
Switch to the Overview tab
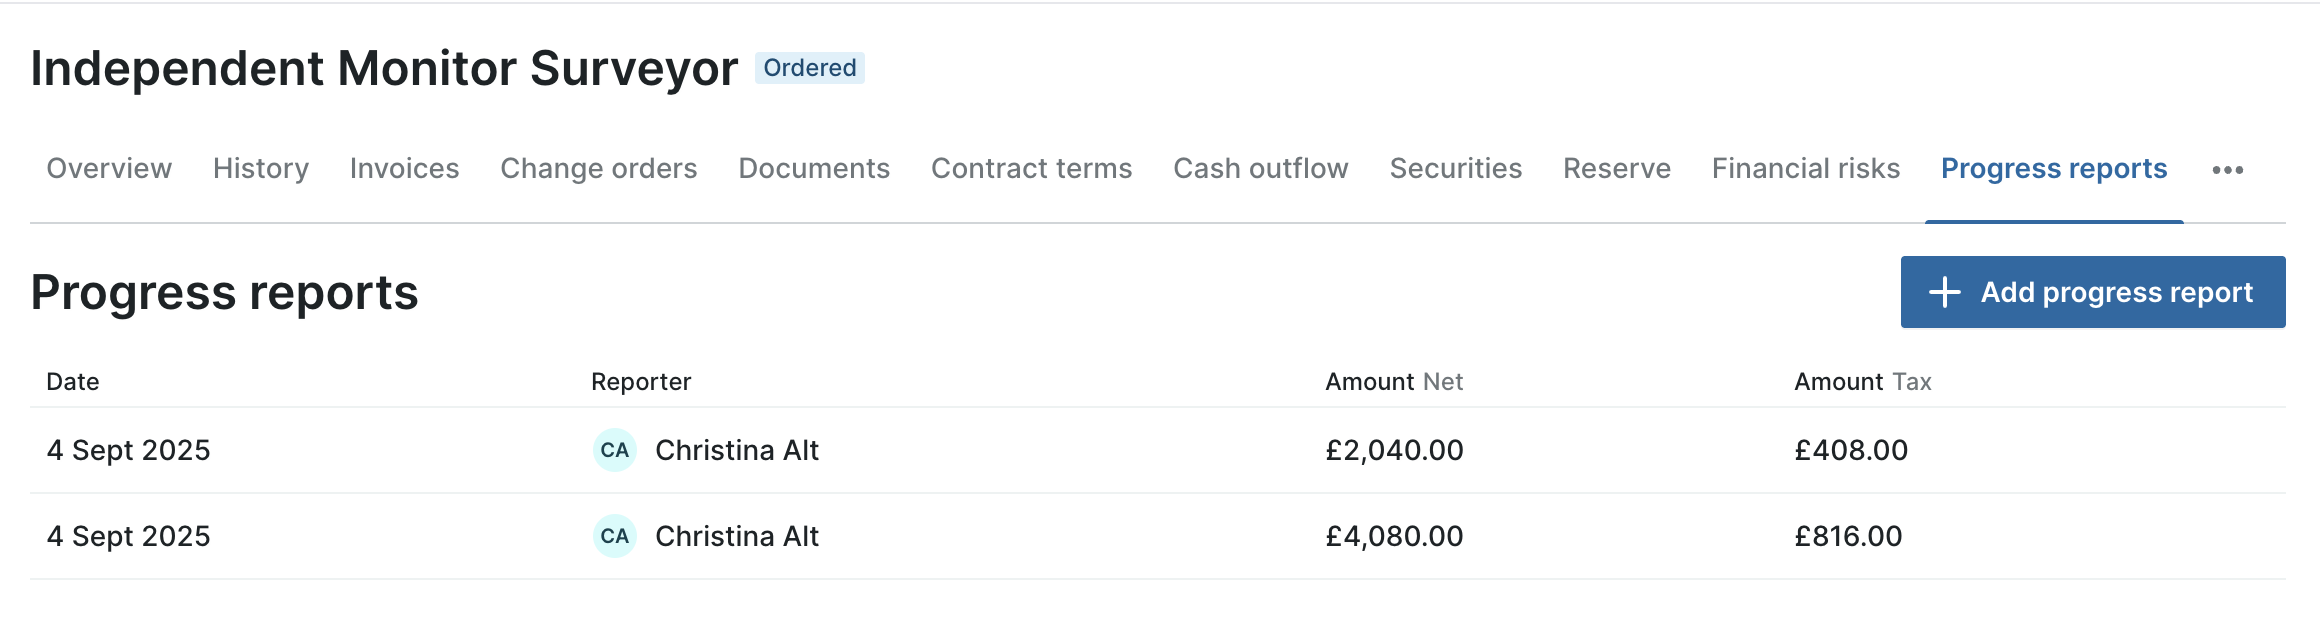point(109,168)
